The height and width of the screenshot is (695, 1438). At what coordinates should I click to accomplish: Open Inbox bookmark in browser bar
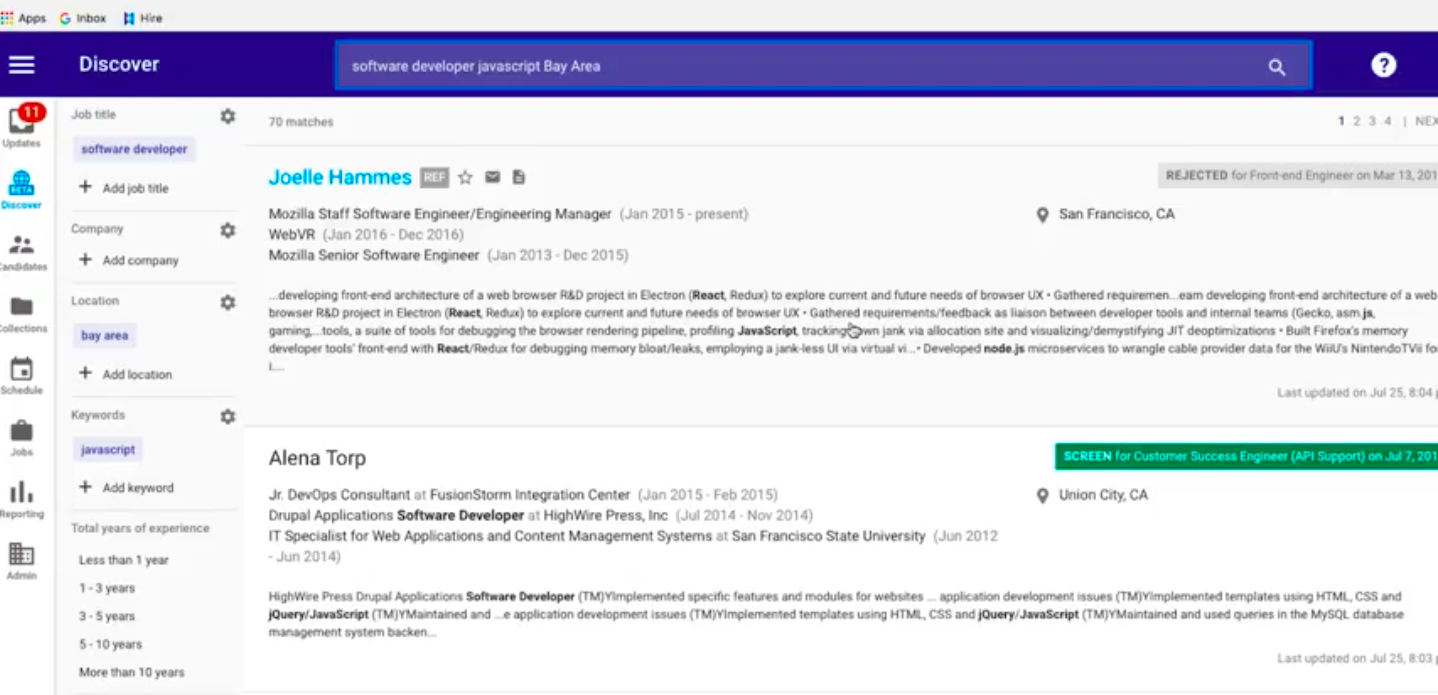(x=84, y=18)
